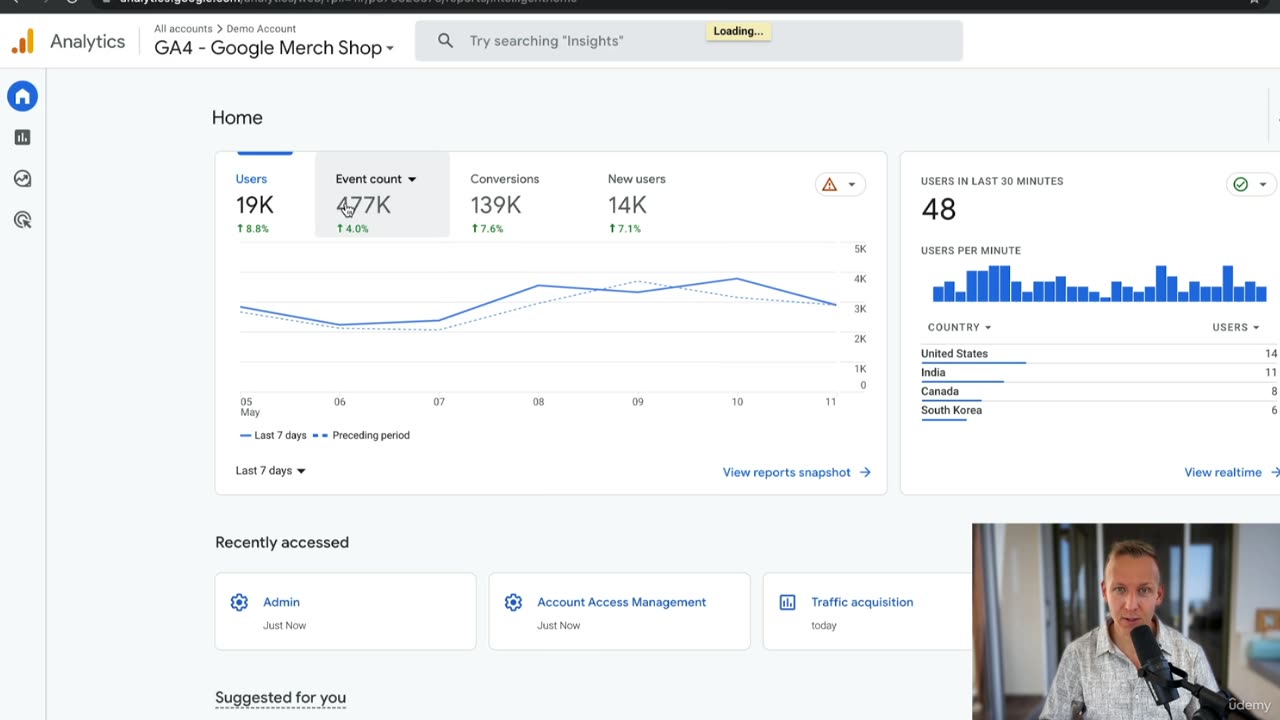Expand the warning indicator dropdown arrow
The image size is (1280, 720).
pos(852,184)
